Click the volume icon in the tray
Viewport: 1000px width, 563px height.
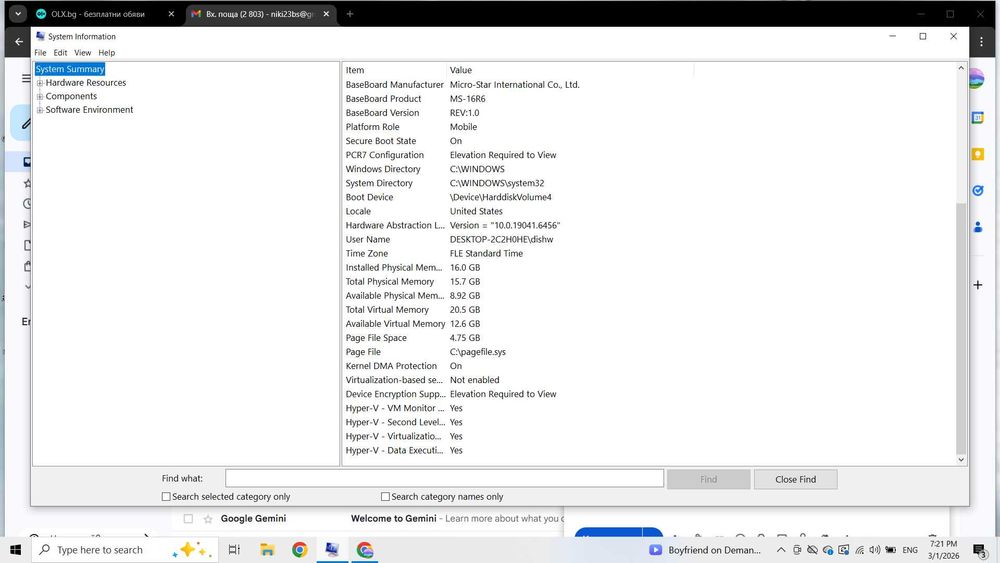pyautogui.click(x=874, y=550)
